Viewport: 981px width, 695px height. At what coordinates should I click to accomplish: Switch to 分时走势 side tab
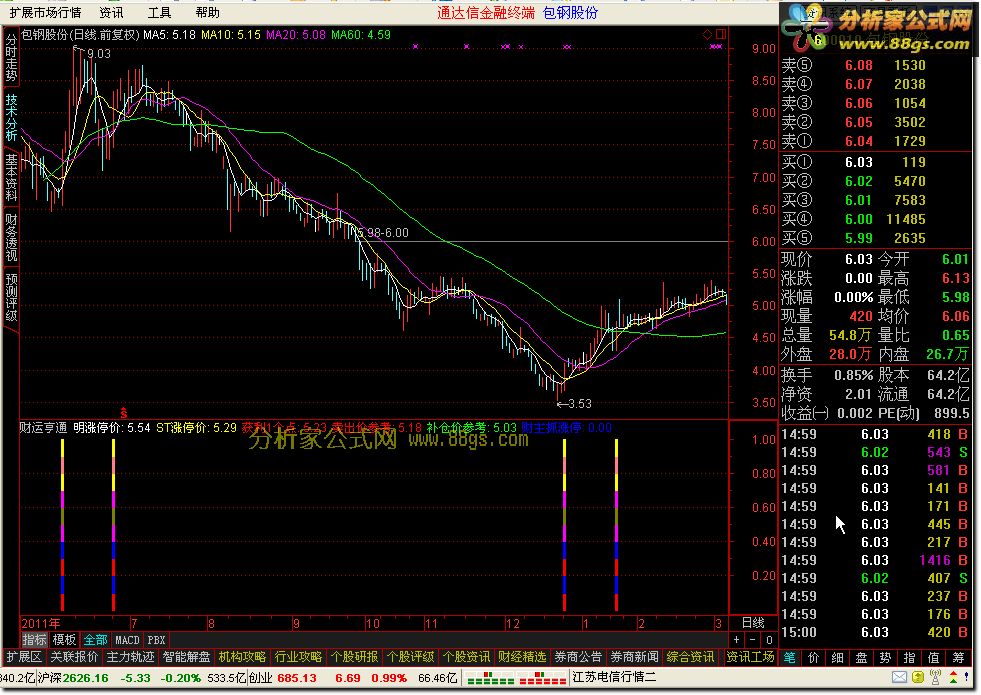pyautogui.click(x=11, y=58)
